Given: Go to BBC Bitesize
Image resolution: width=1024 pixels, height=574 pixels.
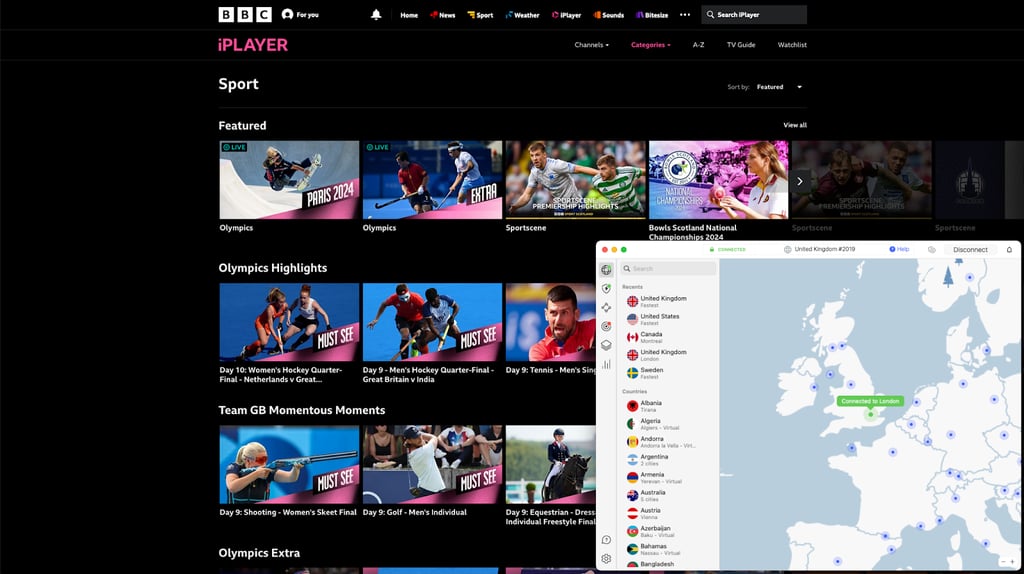Looking at the screenshot, I should pos(652,15).
